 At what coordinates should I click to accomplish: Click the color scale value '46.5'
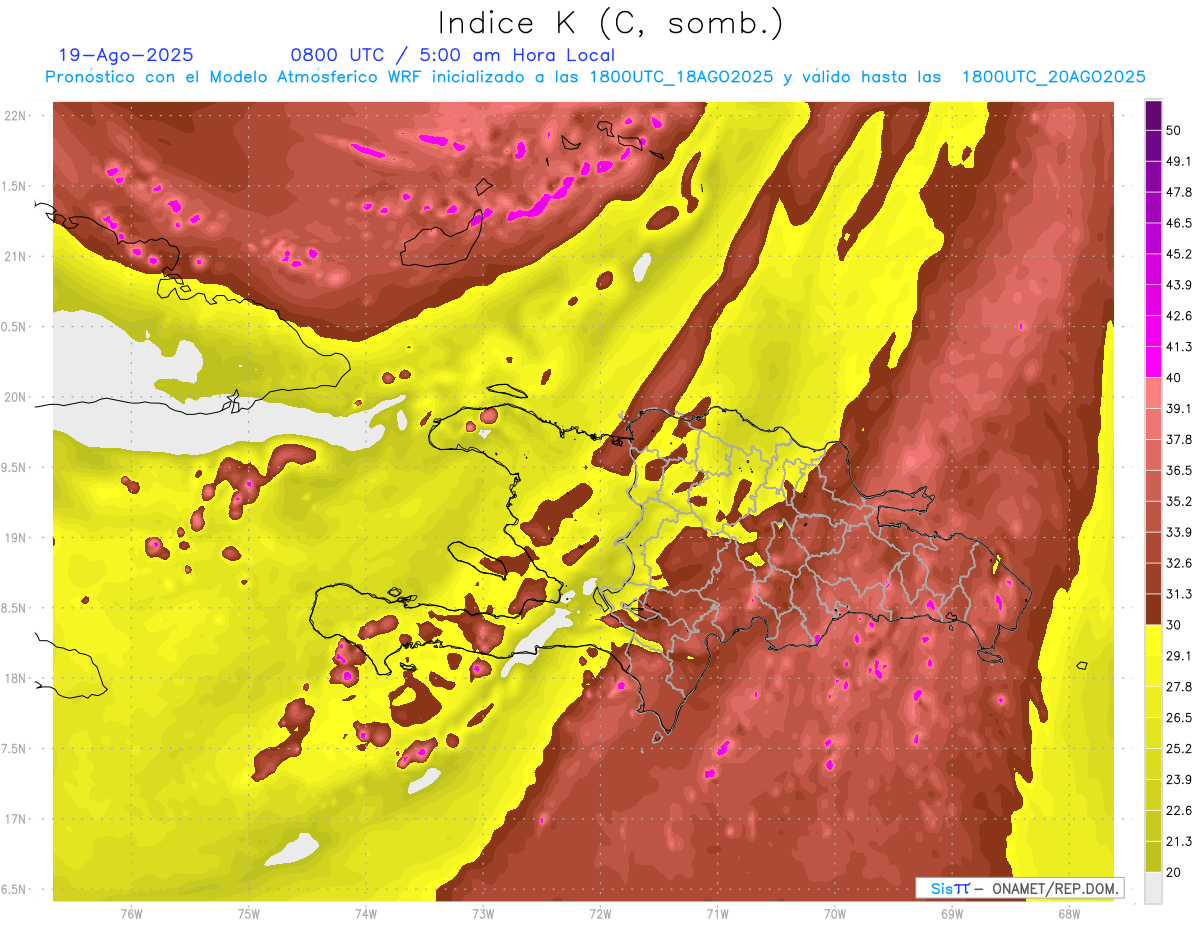pos(1179,224)
